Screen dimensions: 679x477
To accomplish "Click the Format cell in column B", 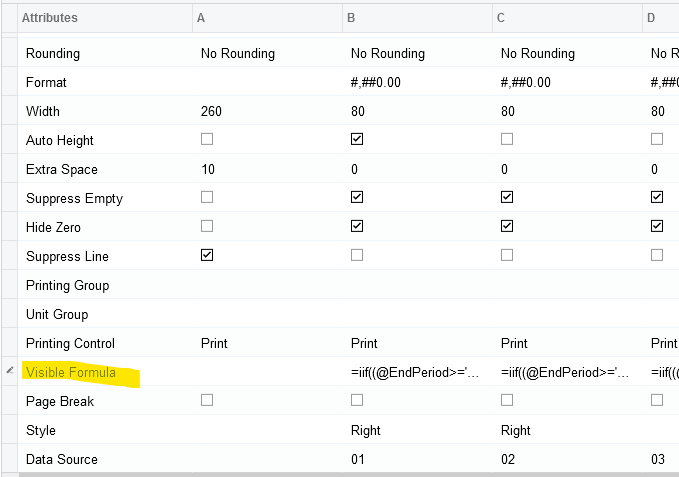I will point(417,82).
